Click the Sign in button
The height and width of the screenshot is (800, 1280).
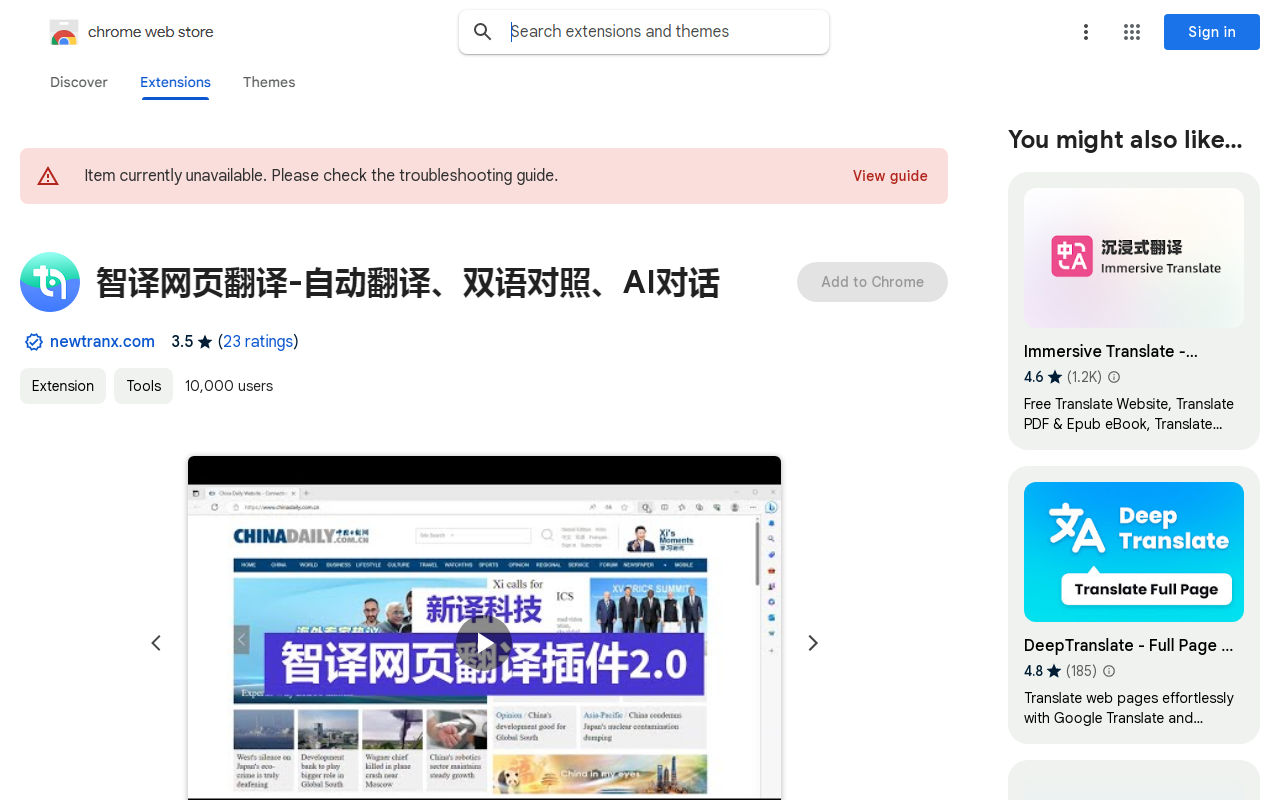(1212, 32)
